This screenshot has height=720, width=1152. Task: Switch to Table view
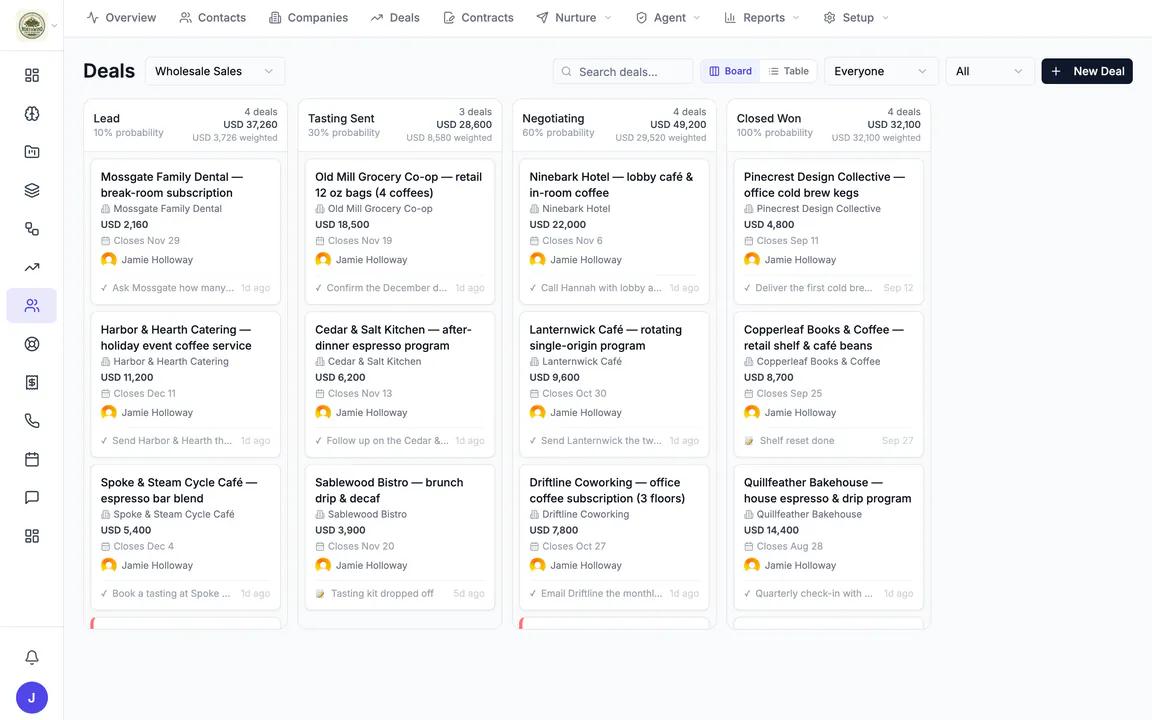(788, 71)
